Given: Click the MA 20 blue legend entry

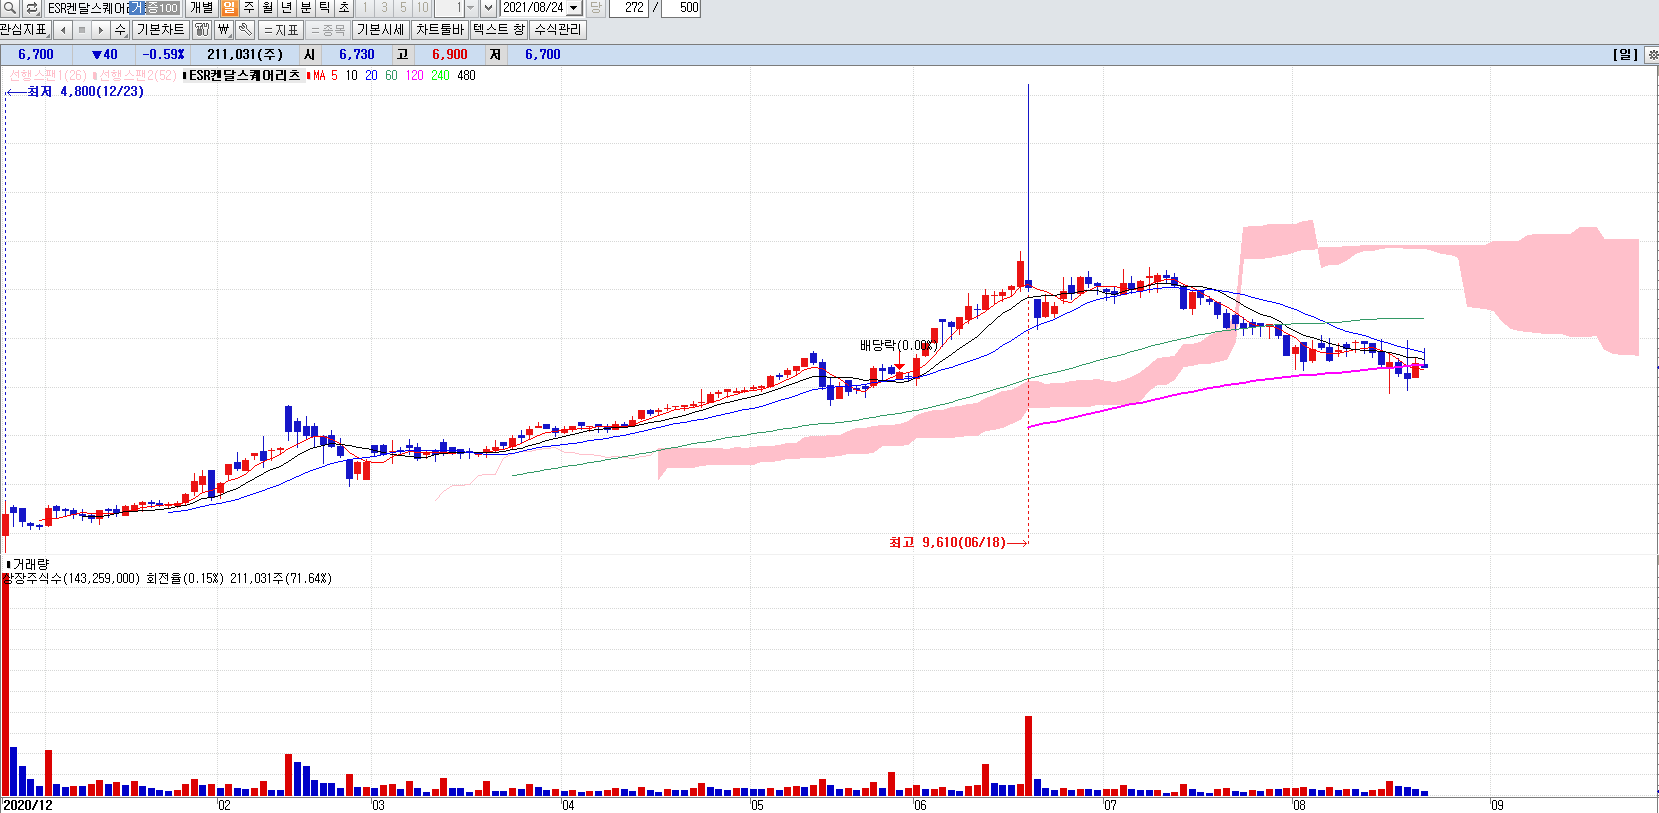Looking at the screenshot, I should (x=371, y=75).
